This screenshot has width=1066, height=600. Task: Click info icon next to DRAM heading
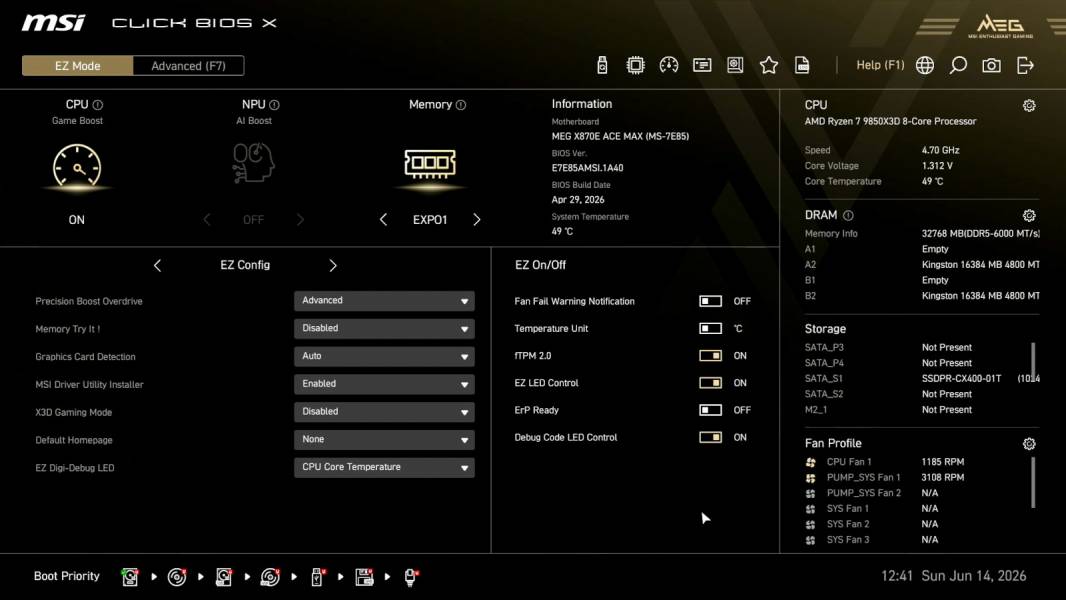(848, 215)
